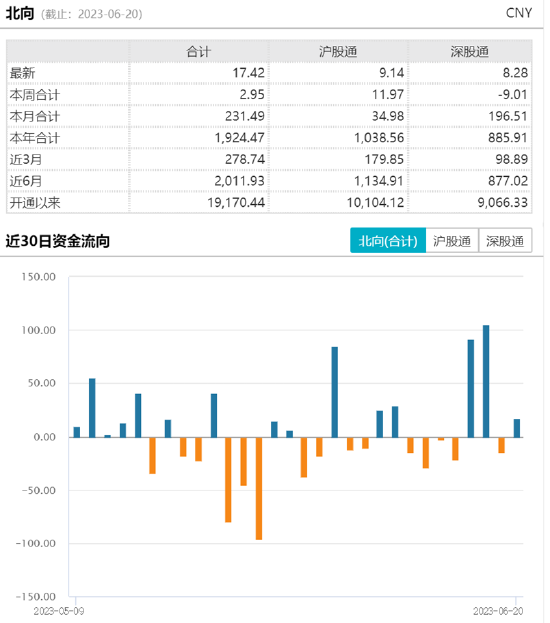The width and height of the screenshot is (550, 623).
Task: Click the tallest blue bar above 100
Action: tap(486, 381)
